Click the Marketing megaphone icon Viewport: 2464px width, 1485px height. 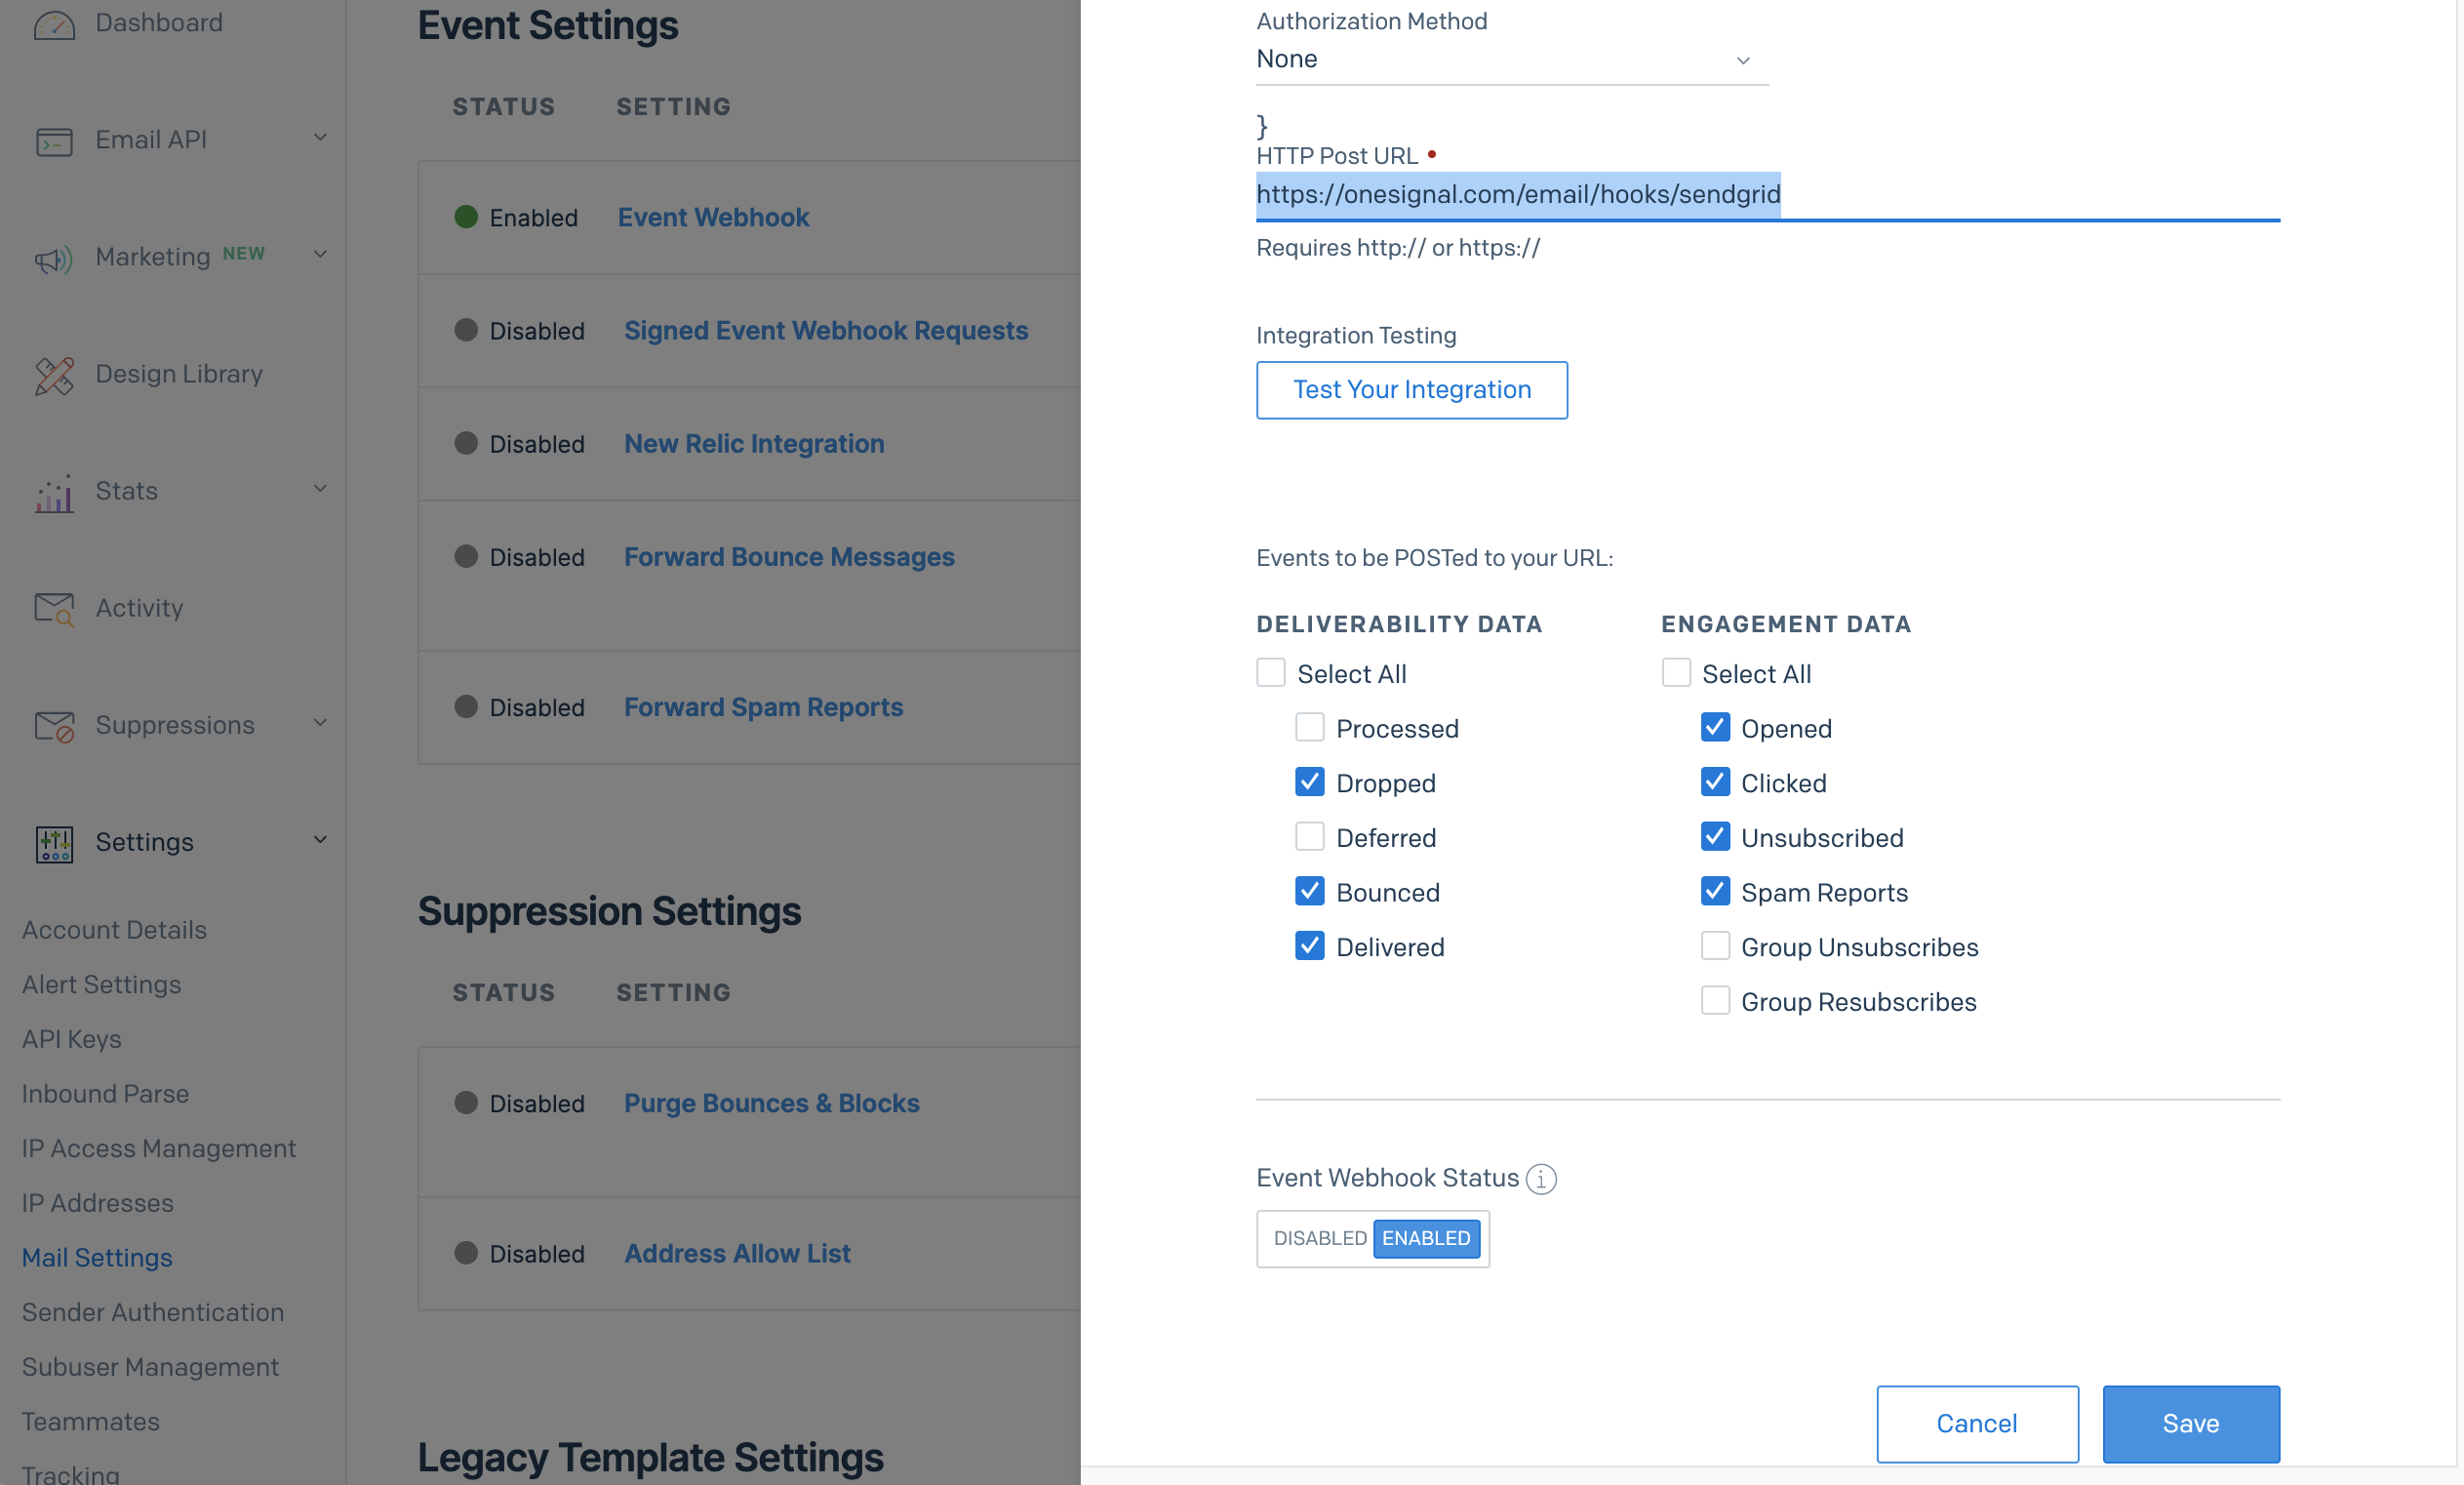54,259
